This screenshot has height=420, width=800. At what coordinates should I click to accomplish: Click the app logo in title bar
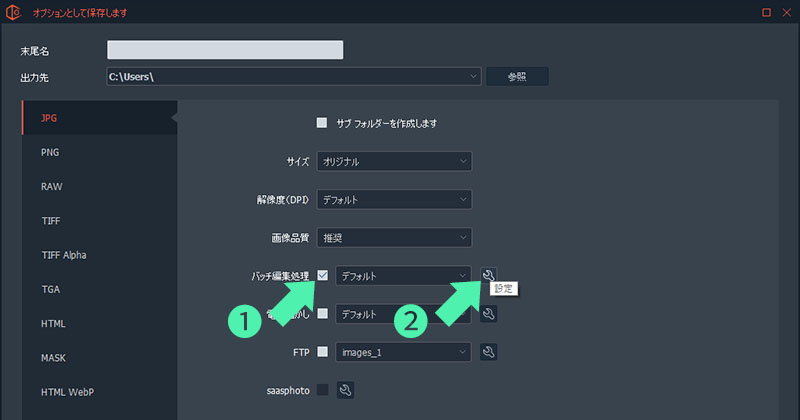(15, 13)
